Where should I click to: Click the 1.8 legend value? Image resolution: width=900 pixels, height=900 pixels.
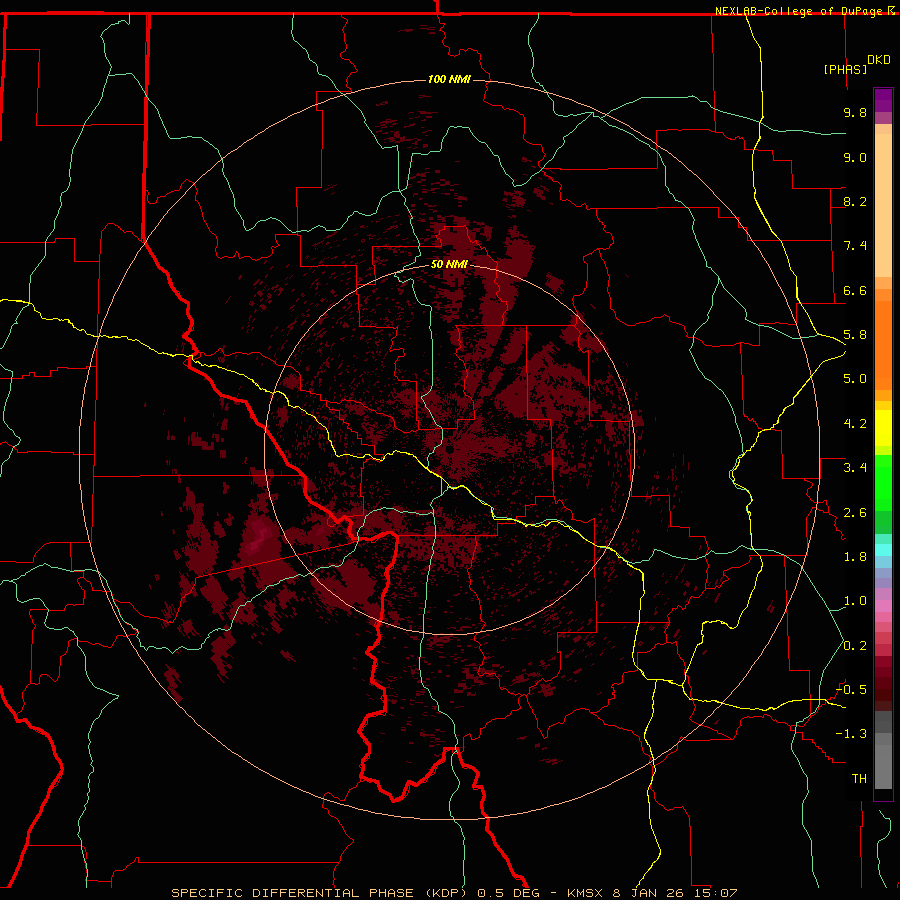pyautogui.click(x=855, y=557)
